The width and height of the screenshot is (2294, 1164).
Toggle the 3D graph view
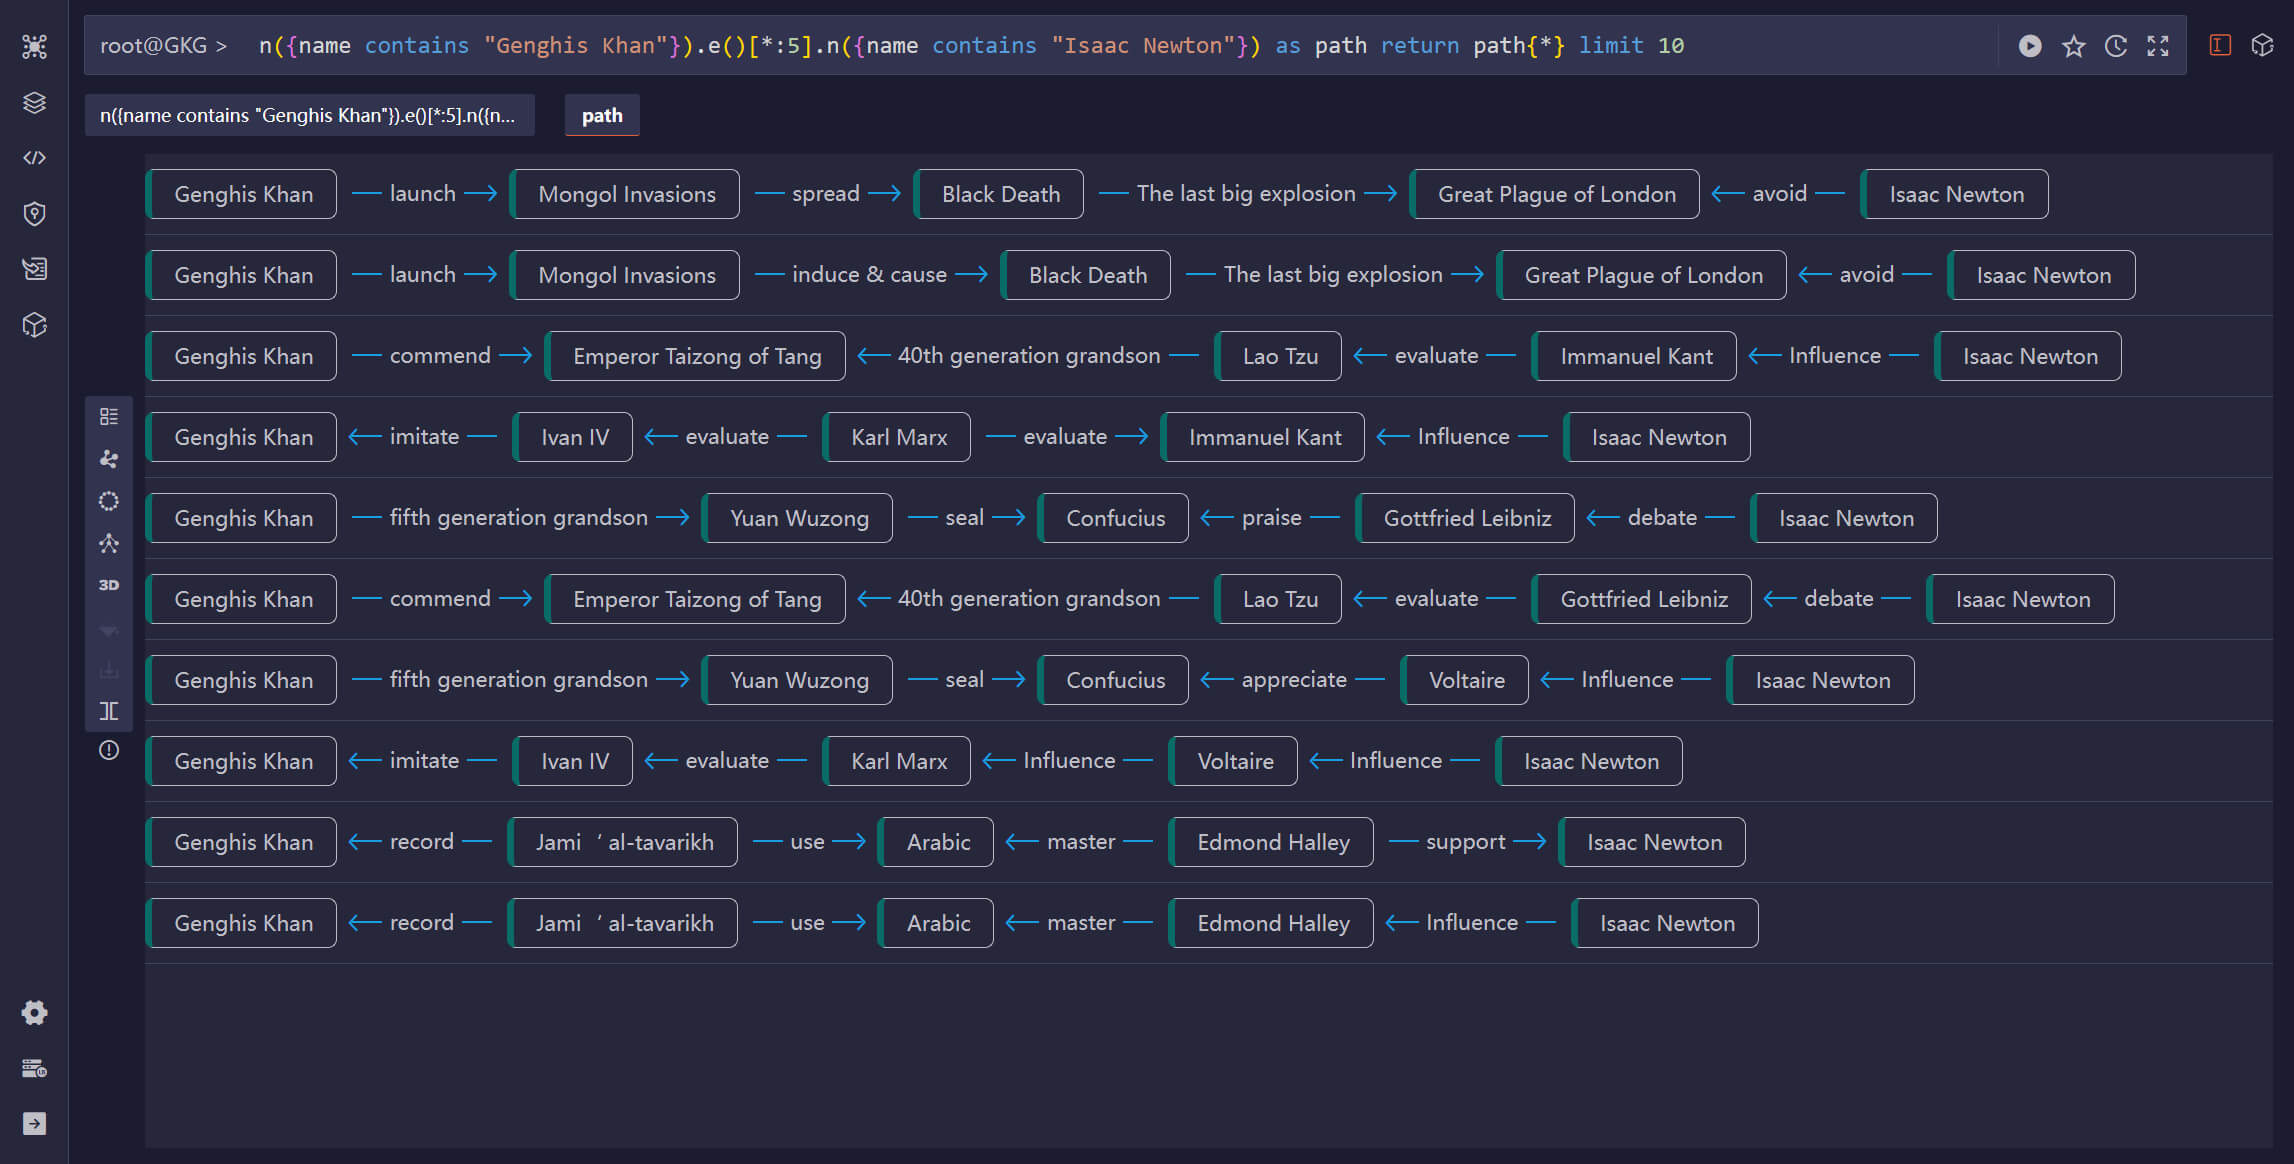109,585
